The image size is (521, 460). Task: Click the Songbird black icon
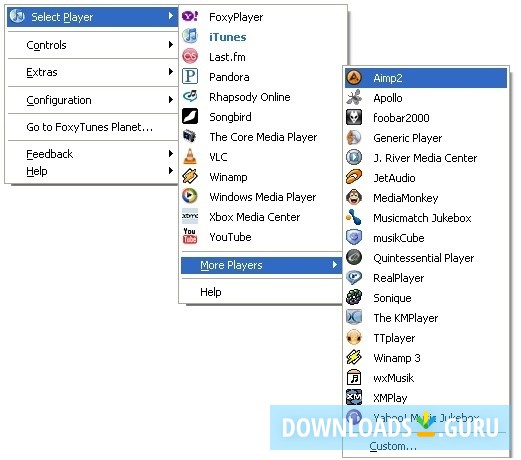[x=190, y=116]
